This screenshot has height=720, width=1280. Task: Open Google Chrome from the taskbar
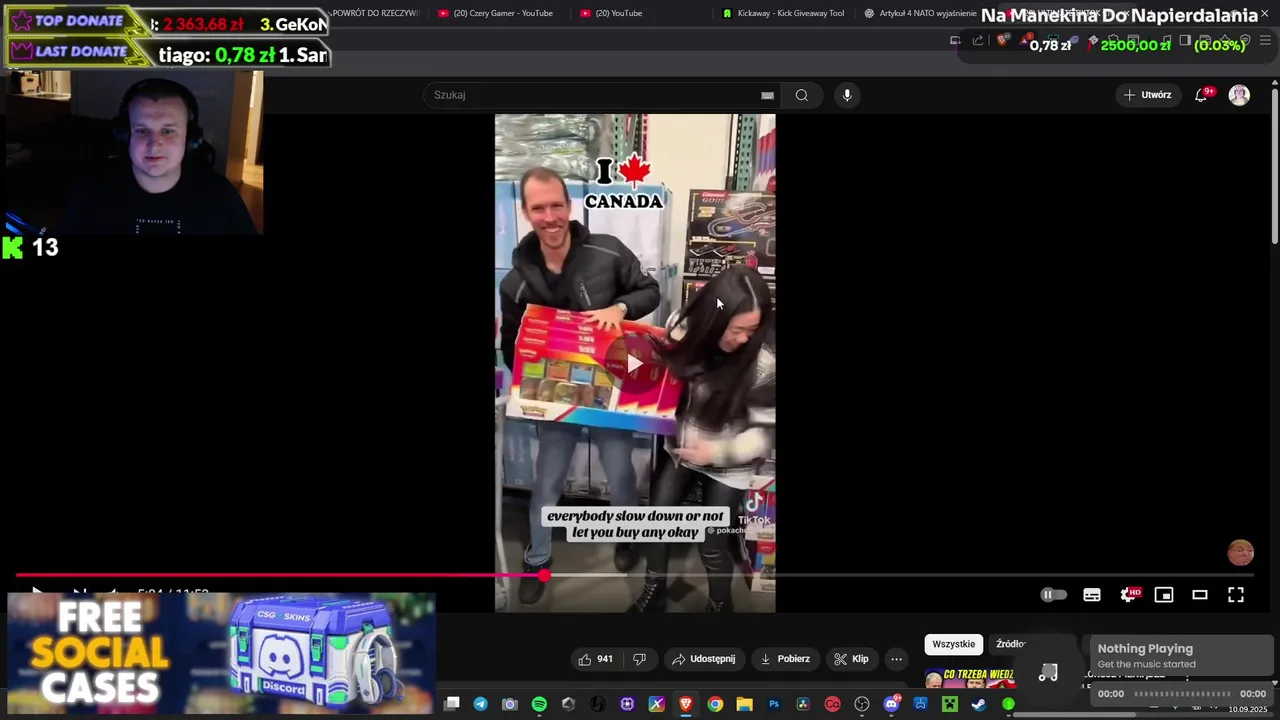[715, 704]
